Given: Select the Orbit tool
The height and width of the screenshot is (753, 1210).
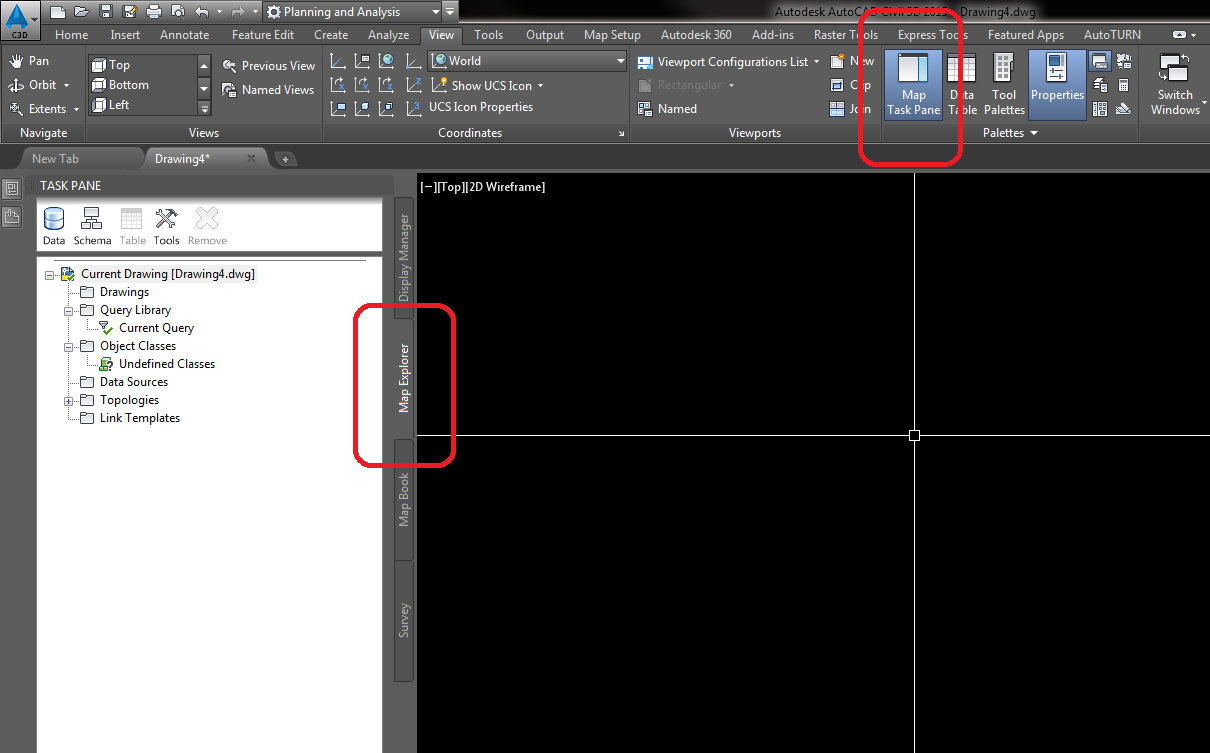Looking at the screenshot, I should pos(33,85).
